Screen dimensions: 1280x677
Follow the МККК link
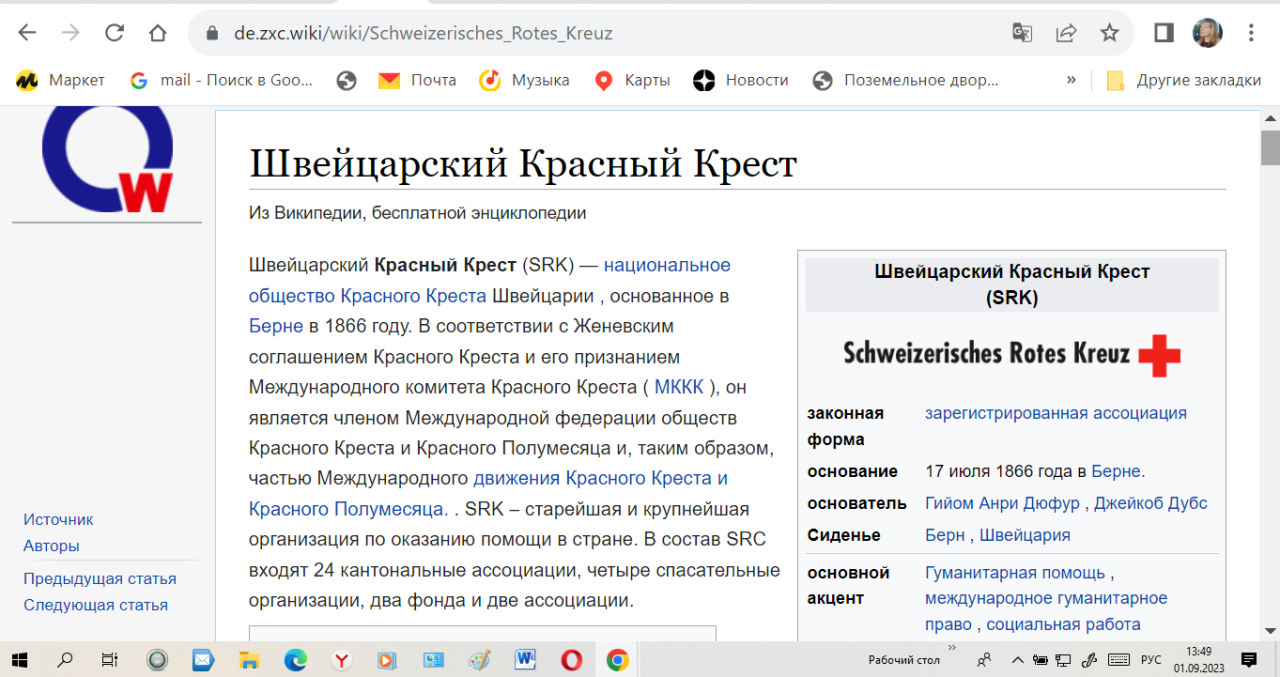[x=679, y=387]
